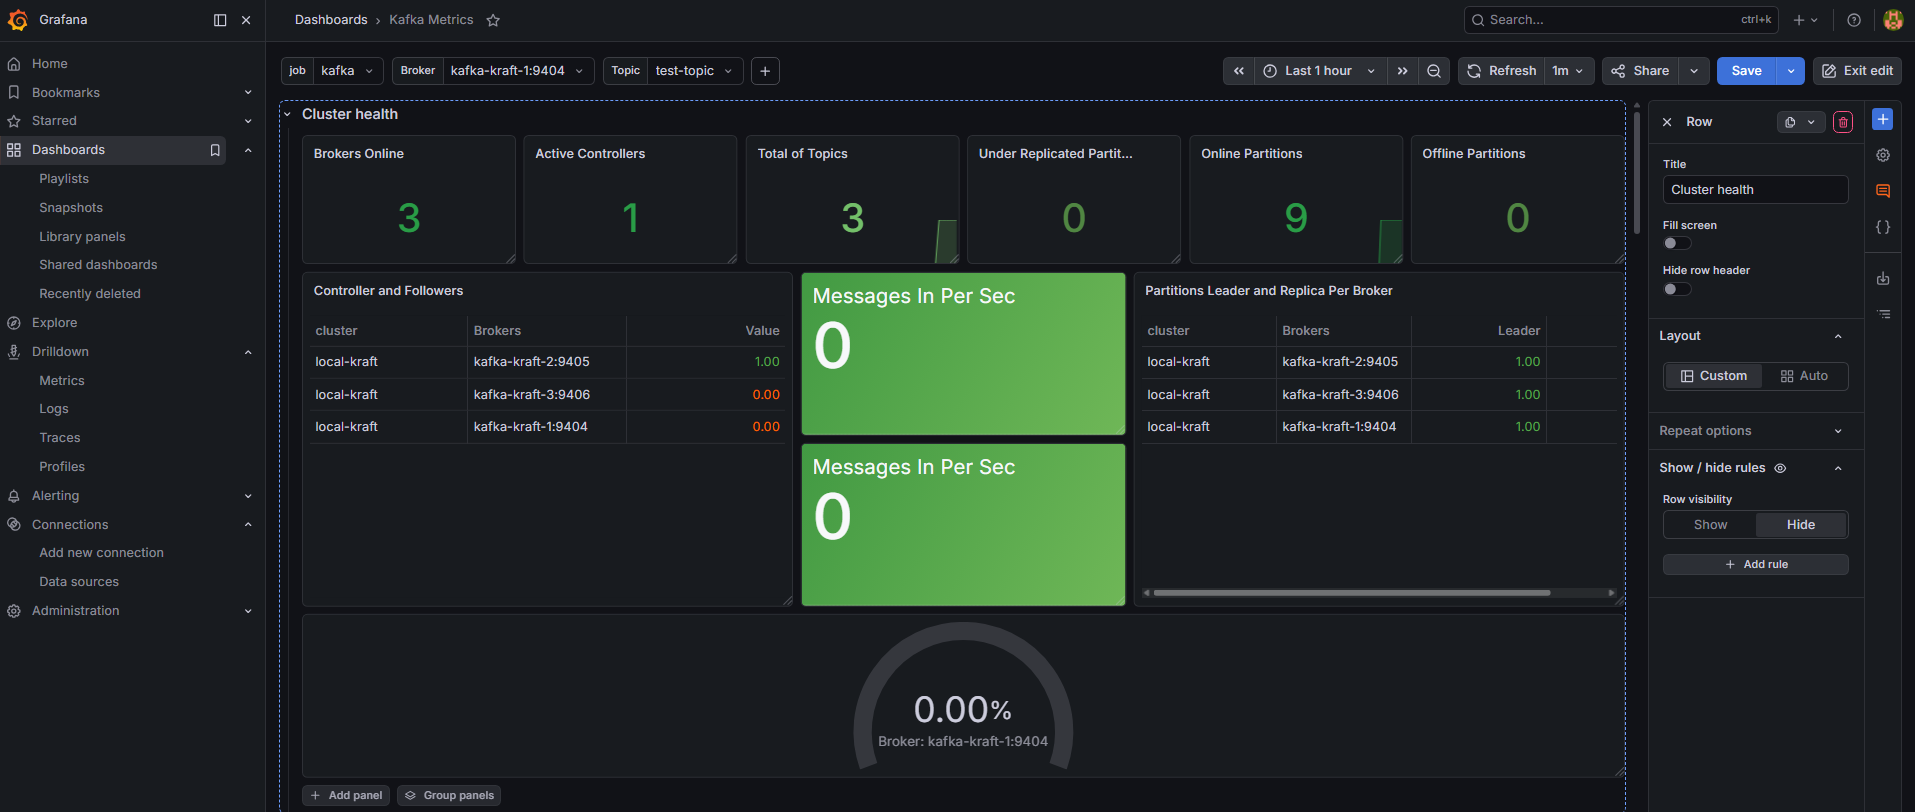Viewport: 1915px width, 812px height.
Task: Click the export download icon in edit sidebar
Action: [x=1883, y=279]
